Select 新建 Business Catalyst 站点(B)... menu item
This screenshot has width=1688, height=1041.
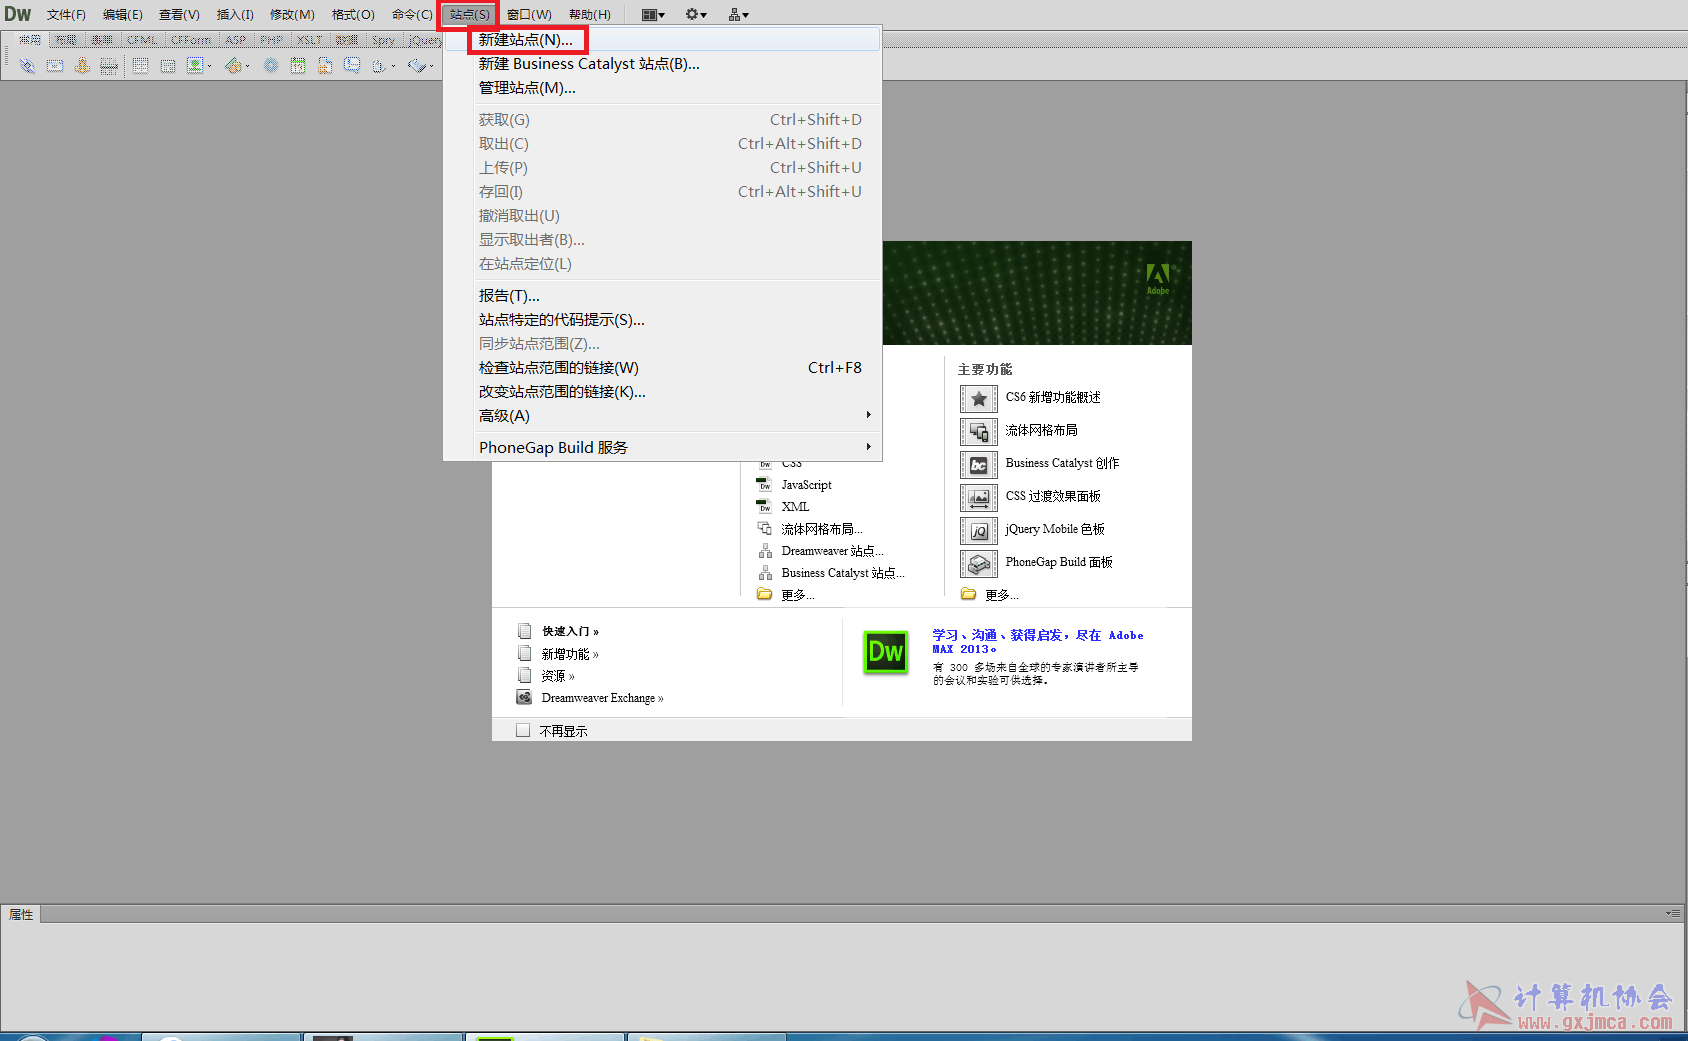[x=662, y=64]
